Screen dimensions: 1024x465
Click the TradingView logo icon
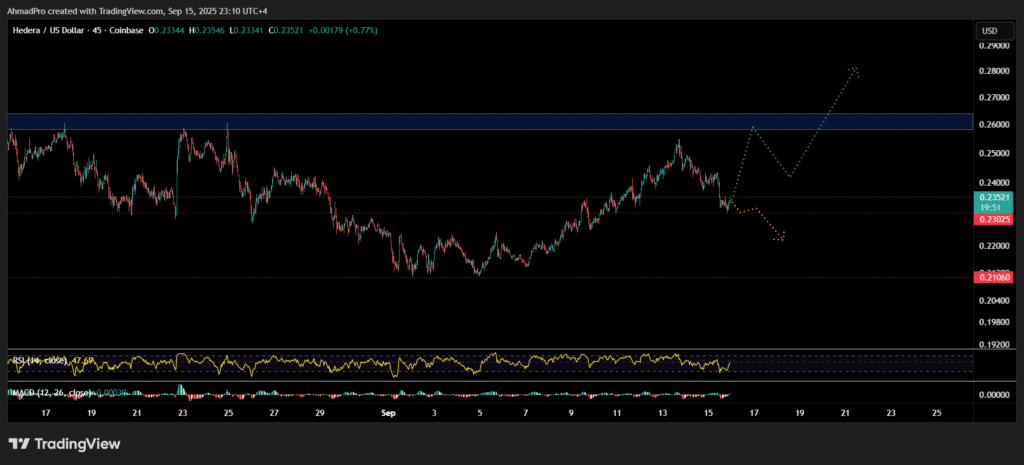coord(19,444)
